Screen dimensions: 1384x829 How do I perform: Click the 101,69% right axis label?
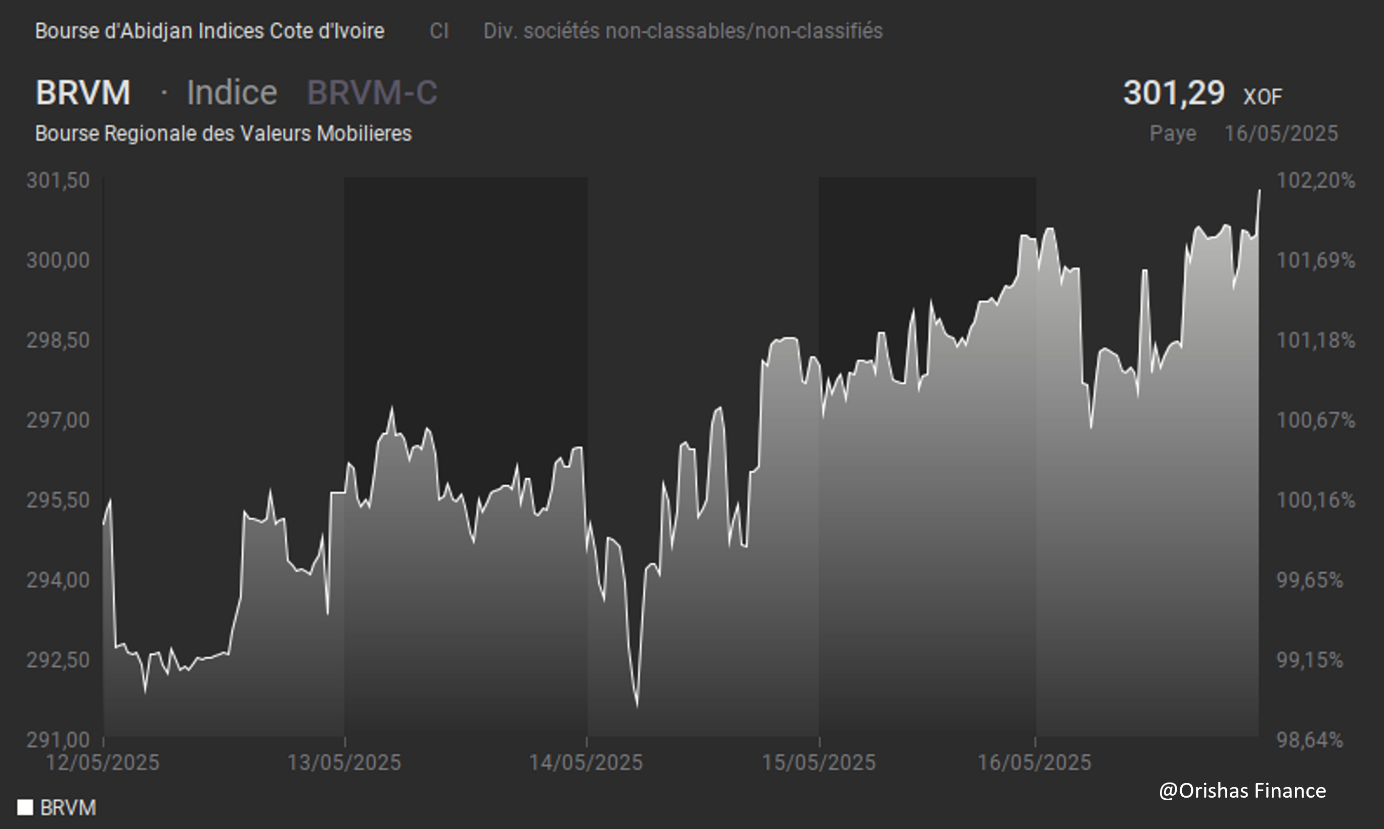click(1317, 260)
